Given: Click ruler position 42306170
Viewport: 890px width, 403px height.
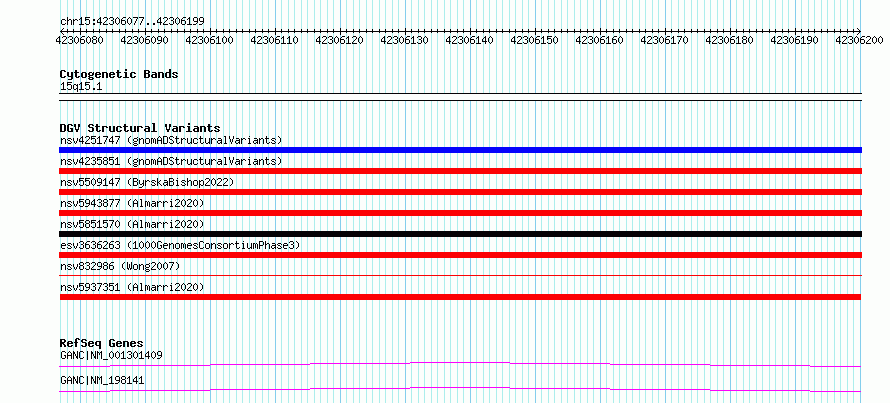Looking at the screenshot, I should tap(665, 40).
